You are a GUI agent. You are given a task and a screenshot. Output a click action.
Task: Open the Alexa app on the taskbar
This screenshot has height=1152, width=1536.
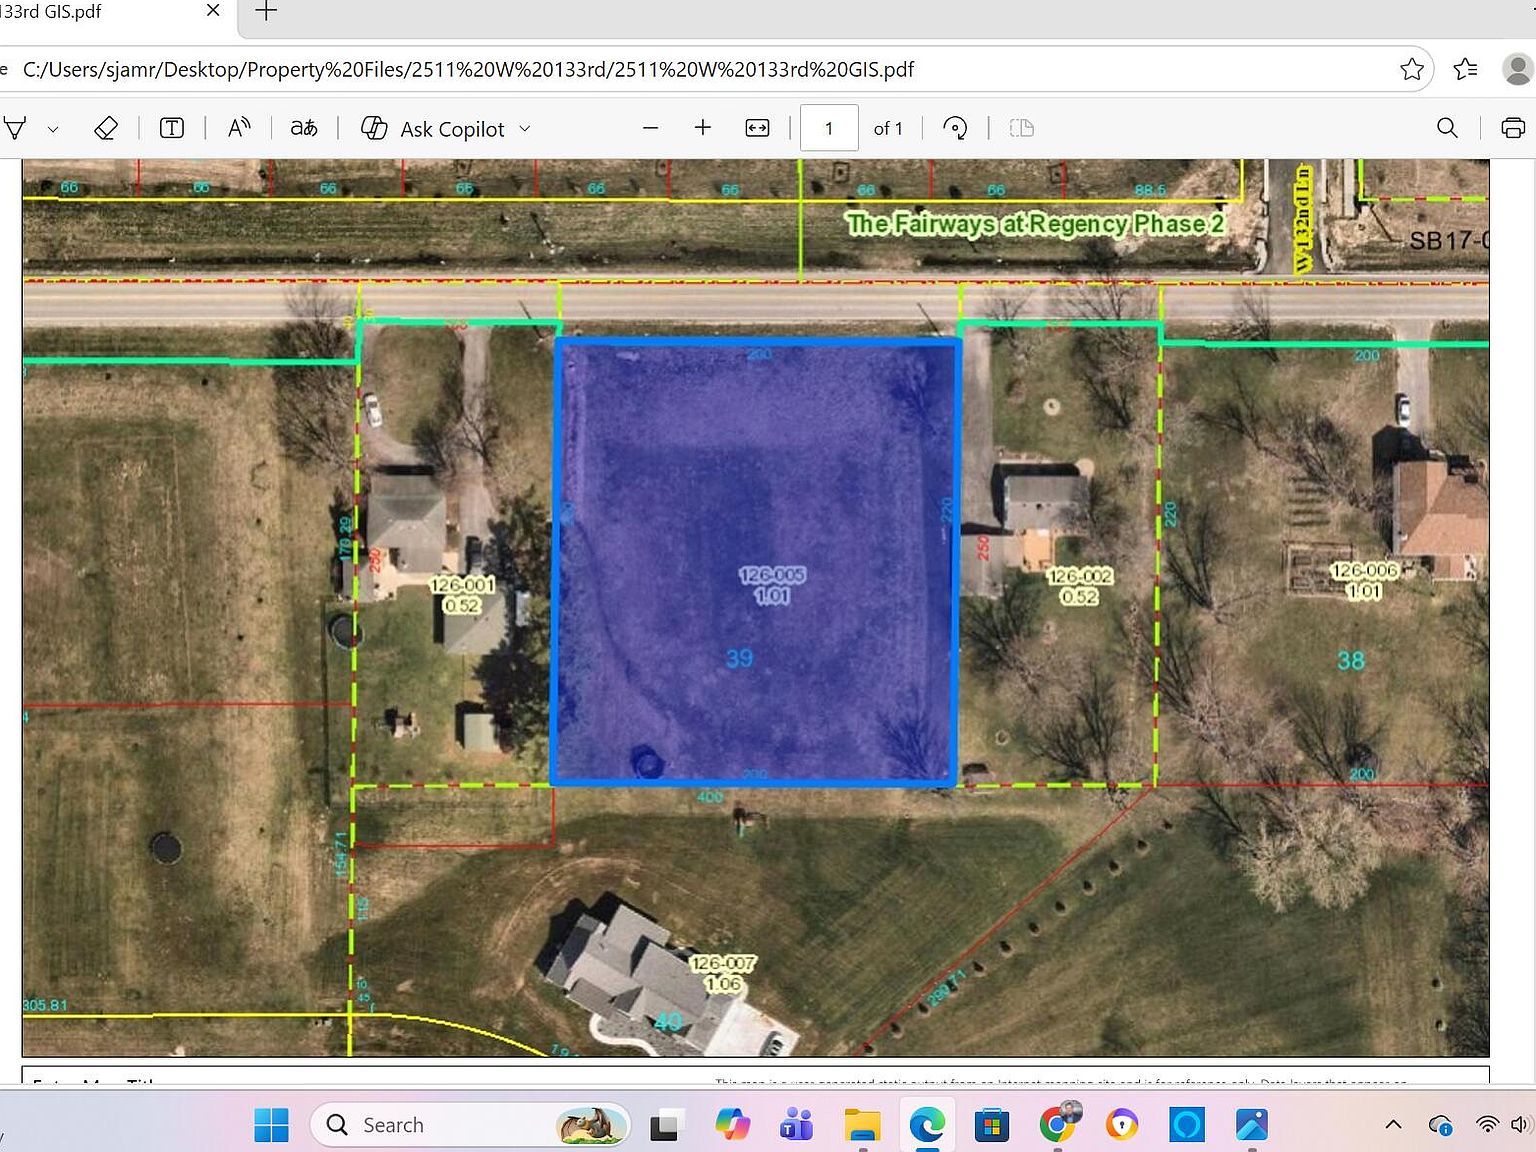(1187, 1125)
